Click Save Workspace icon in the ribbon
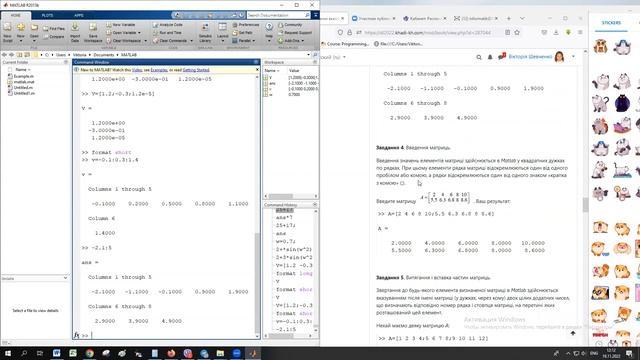This screenshot has width=640, height=360. [x=93, y=32]
